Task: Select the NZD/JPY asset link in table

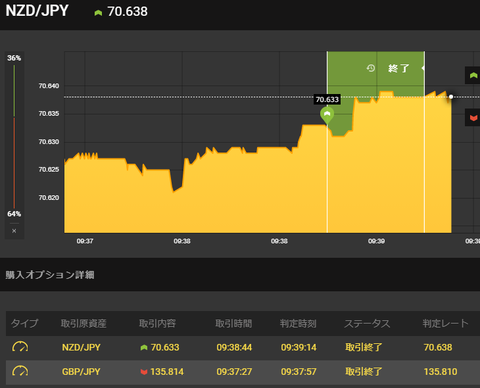Action: 81,347
